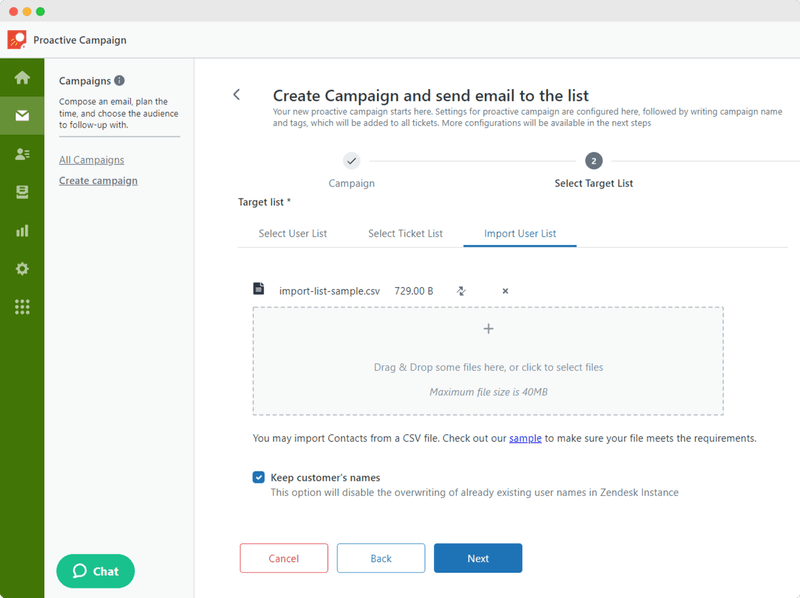800x598 pixels.
Task: Click the re-upload icon beside the CSV file
Action: (461, 291)
